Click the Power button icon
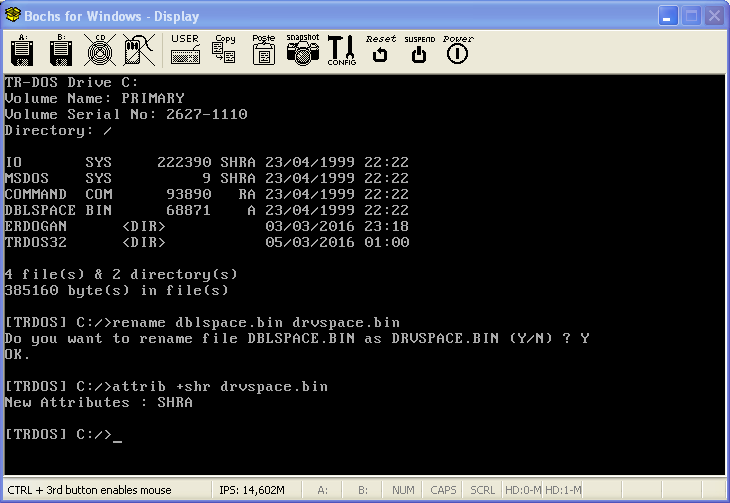Screen dimensions: 730x503 (458, 49)
